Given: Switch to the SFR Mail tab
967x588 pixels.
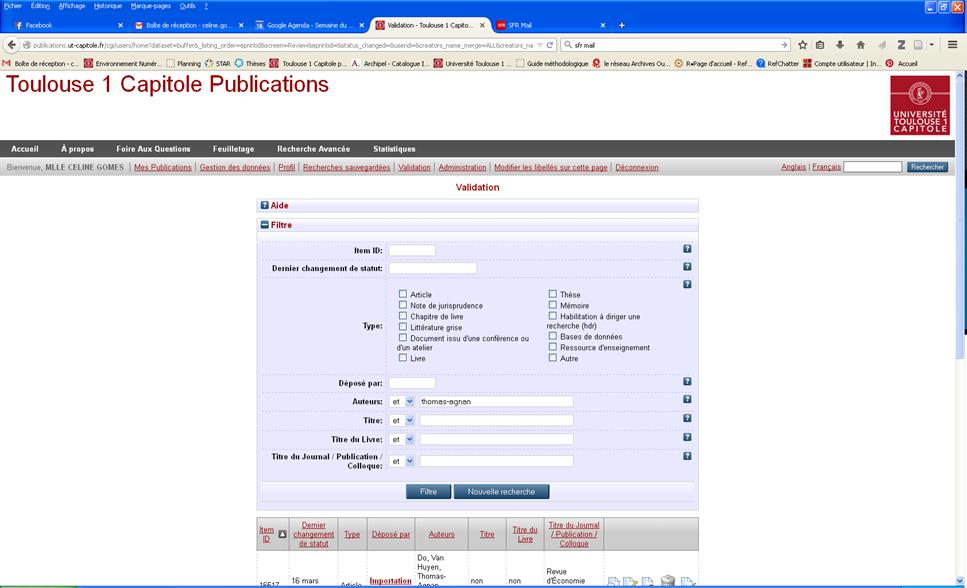Looking at the screenshot, I should tap(551, 25).
